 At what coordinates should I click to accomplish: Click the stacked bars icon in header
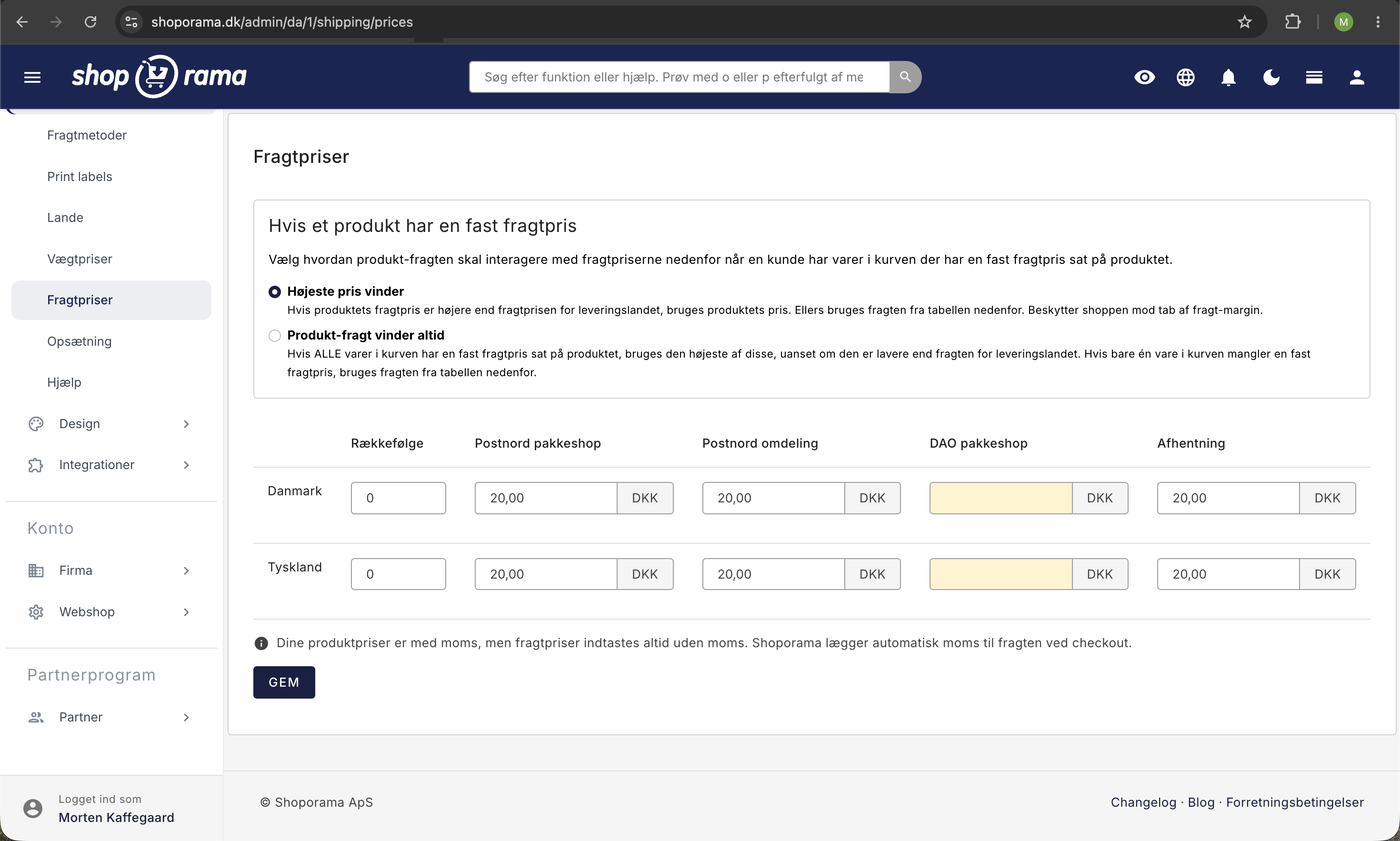1314,77
